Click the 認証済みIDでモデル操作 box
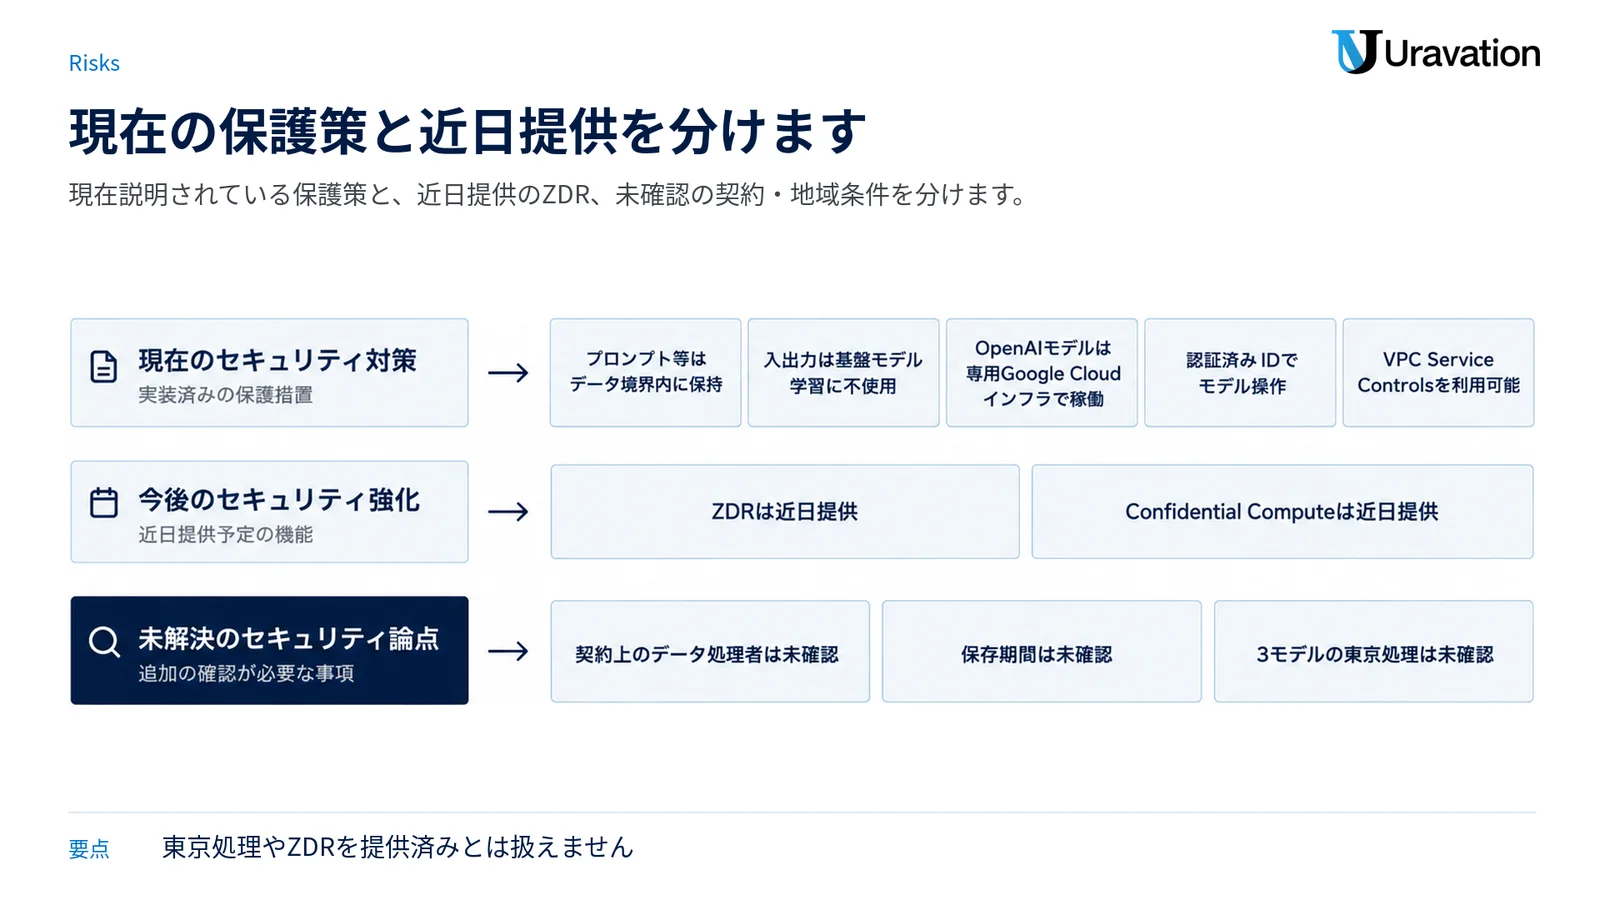This screenshot has height=900, width=1600. (1240, 373)
